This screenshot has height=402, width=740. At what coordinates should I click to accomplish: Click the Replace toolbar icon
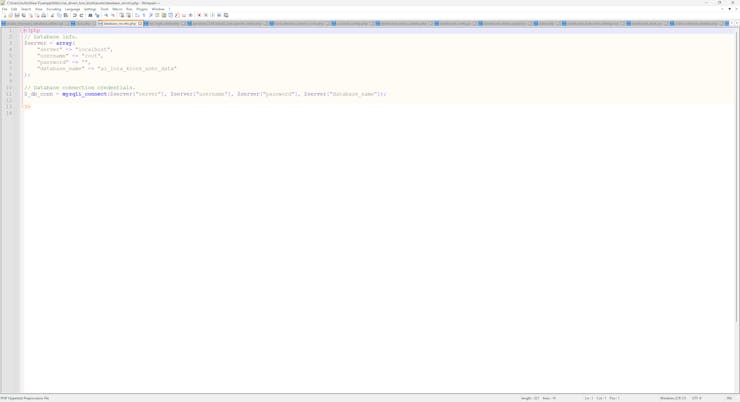click(97, 15)
